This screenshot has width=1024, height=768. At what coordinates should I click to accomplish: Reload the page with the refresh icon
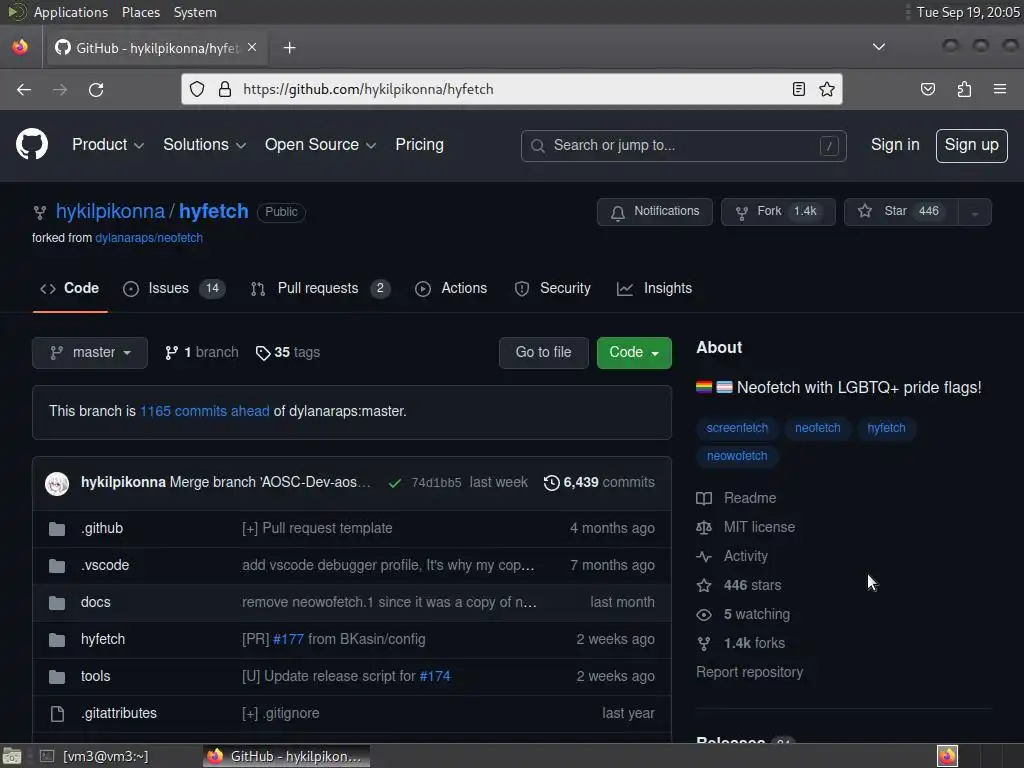(96, 89)
